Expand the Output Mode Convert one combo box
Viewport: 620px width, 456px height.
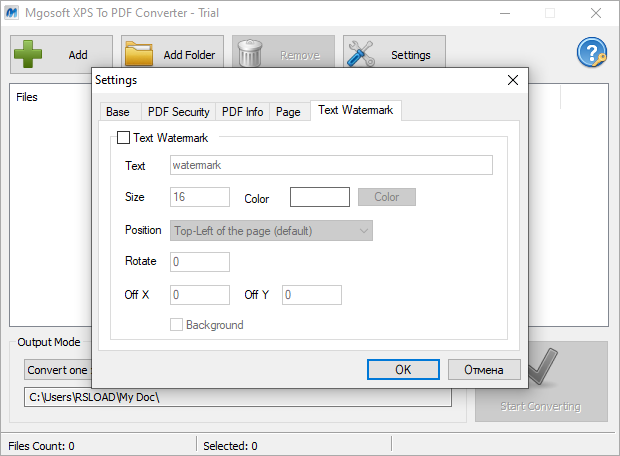coord(58,370)
